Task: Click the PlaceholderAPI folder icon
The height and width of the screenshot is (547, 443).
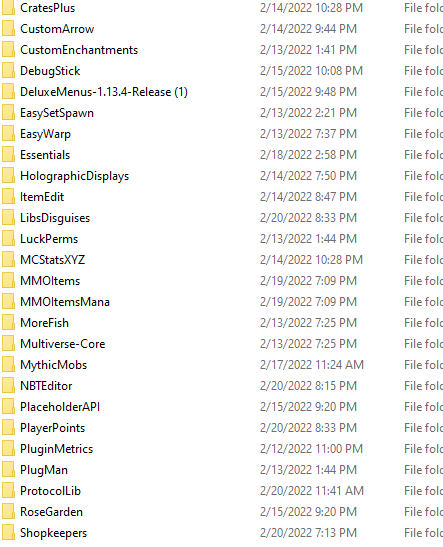Action: 8,407
